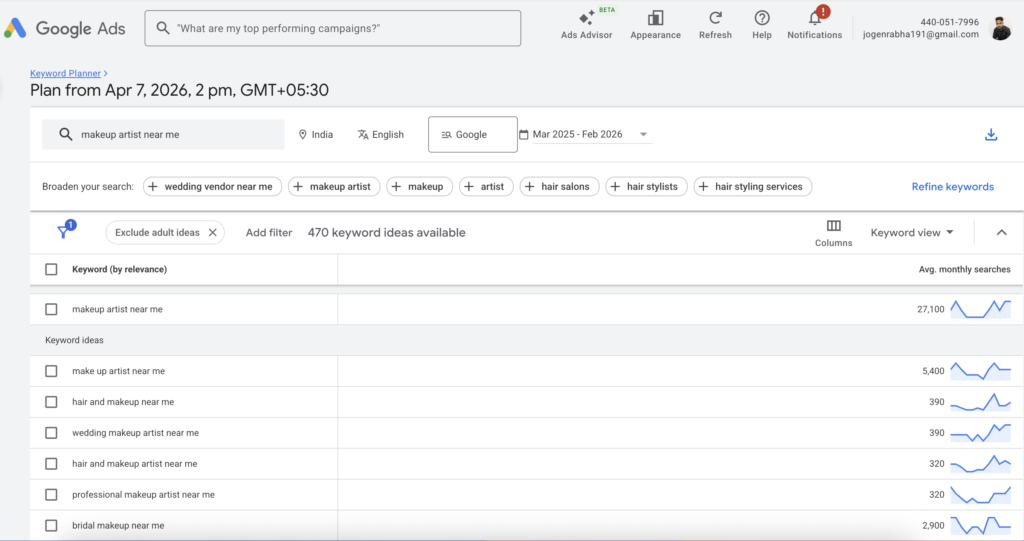Open Google search network setting
This screenshot has width=1024, height=541.
pyautogui.click(x=473, y=135)
